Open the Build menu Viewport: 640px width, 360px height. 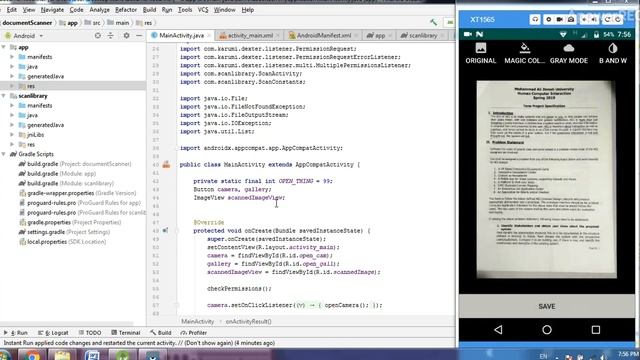tap(149, 9)
